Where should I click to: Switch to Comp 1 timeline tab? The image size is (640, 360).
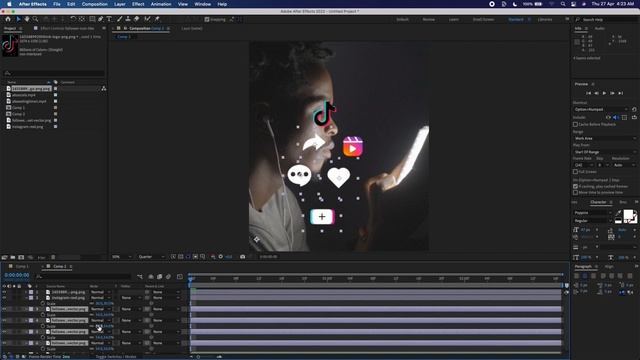[x=22, y=267]
